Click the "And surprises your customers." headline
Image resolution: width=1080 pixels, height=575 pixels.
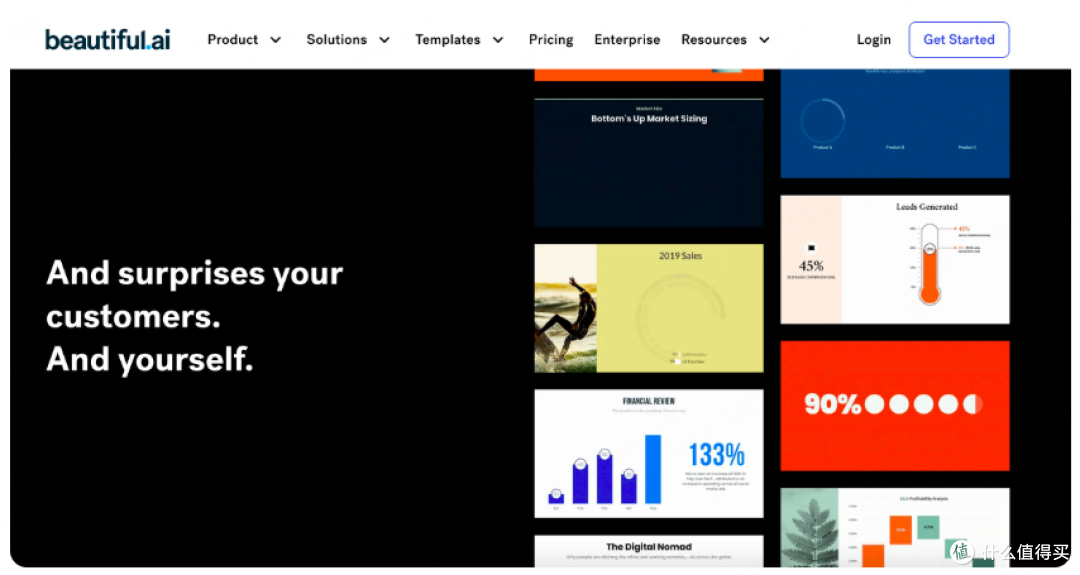tap(194, 295)
